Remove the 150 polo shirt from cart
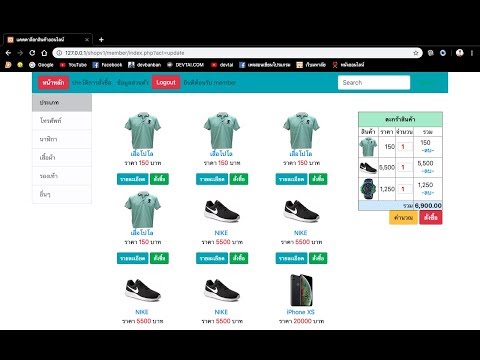Viewport: 480px width, 360px height. click(428, 151)
